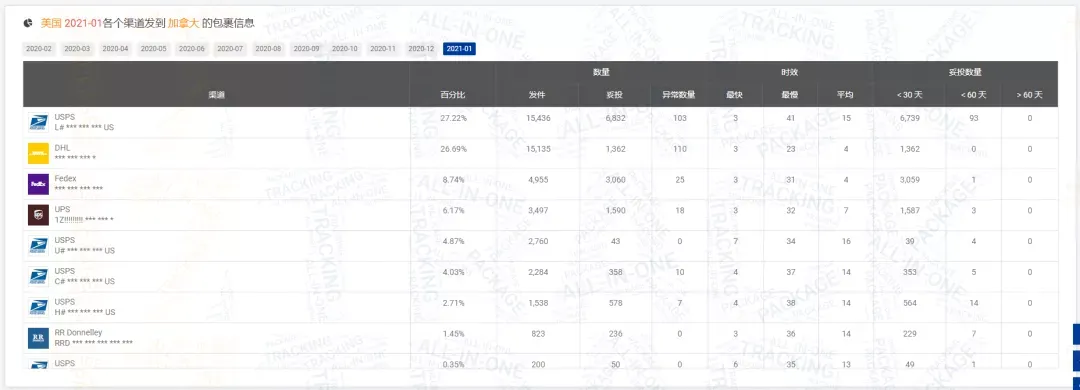Click the DHL carrier logo icon

click(39, 153)
